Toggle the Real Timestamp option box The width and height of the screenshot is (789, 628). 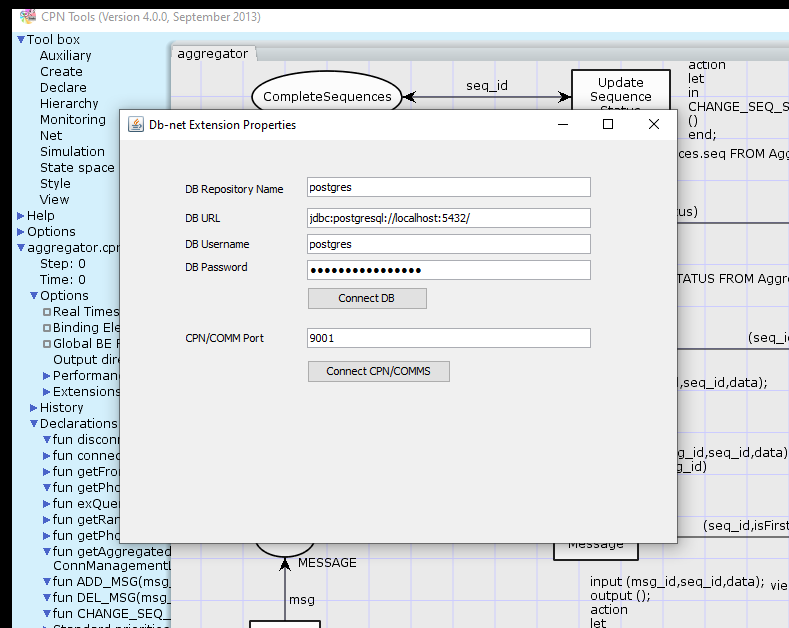[47, 312]
